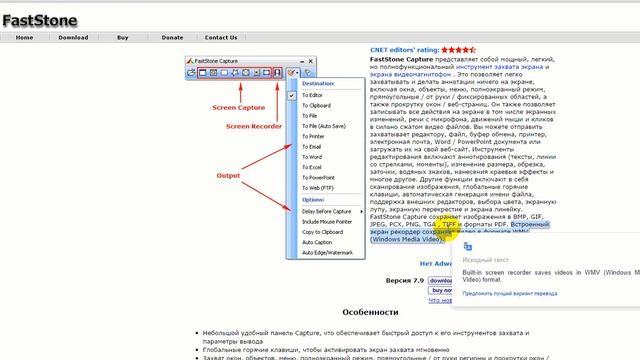
Task: Follow the 'экрана видеомагнитофон' link
Action: [410, 74]
